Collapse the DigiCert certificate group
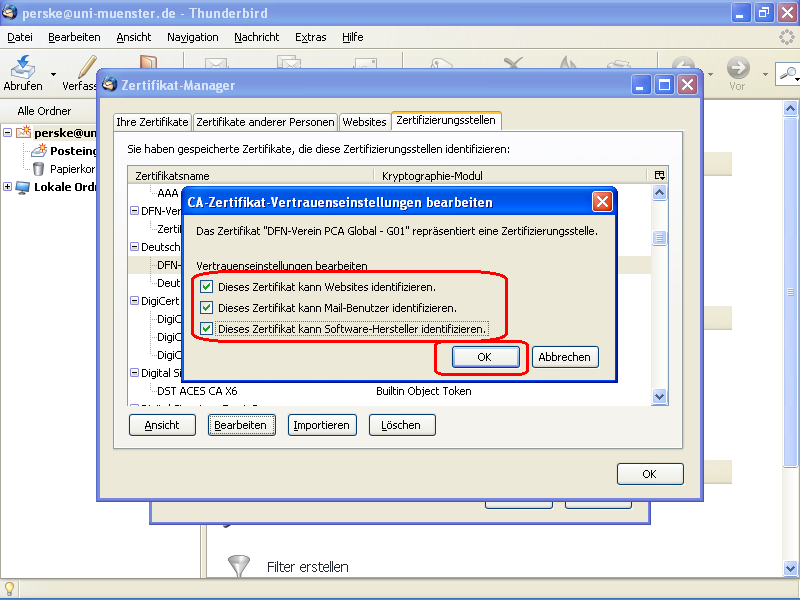This screenshot has width=800, height=600. tap(133, 300)
